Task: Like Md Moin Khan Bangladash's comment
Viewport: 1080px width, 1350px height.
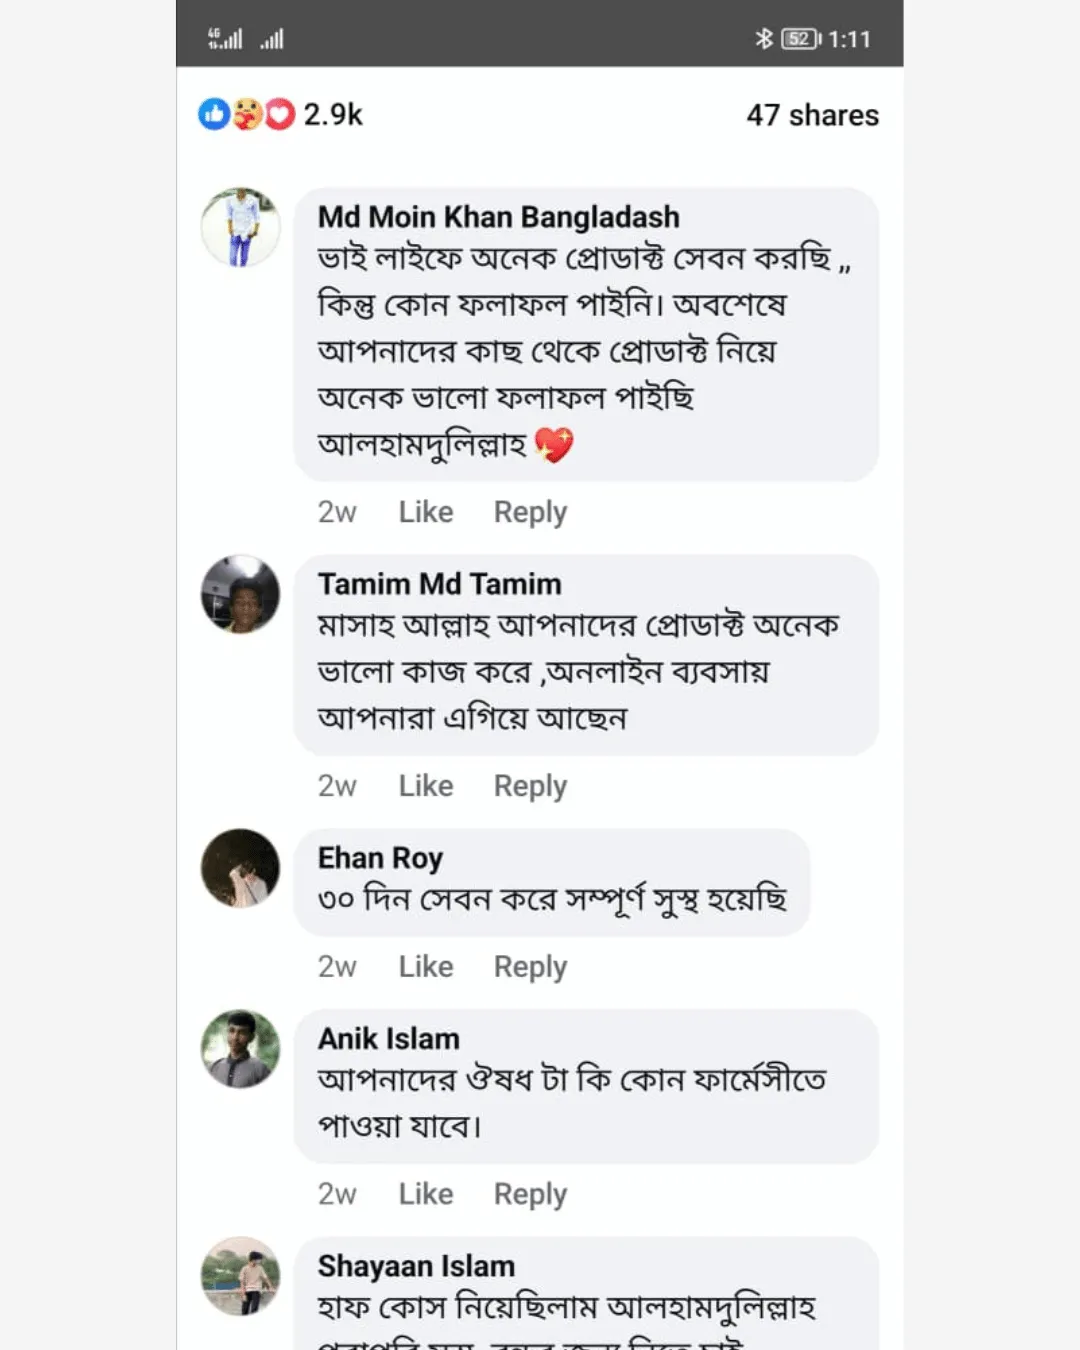Action: pos(426,512)
